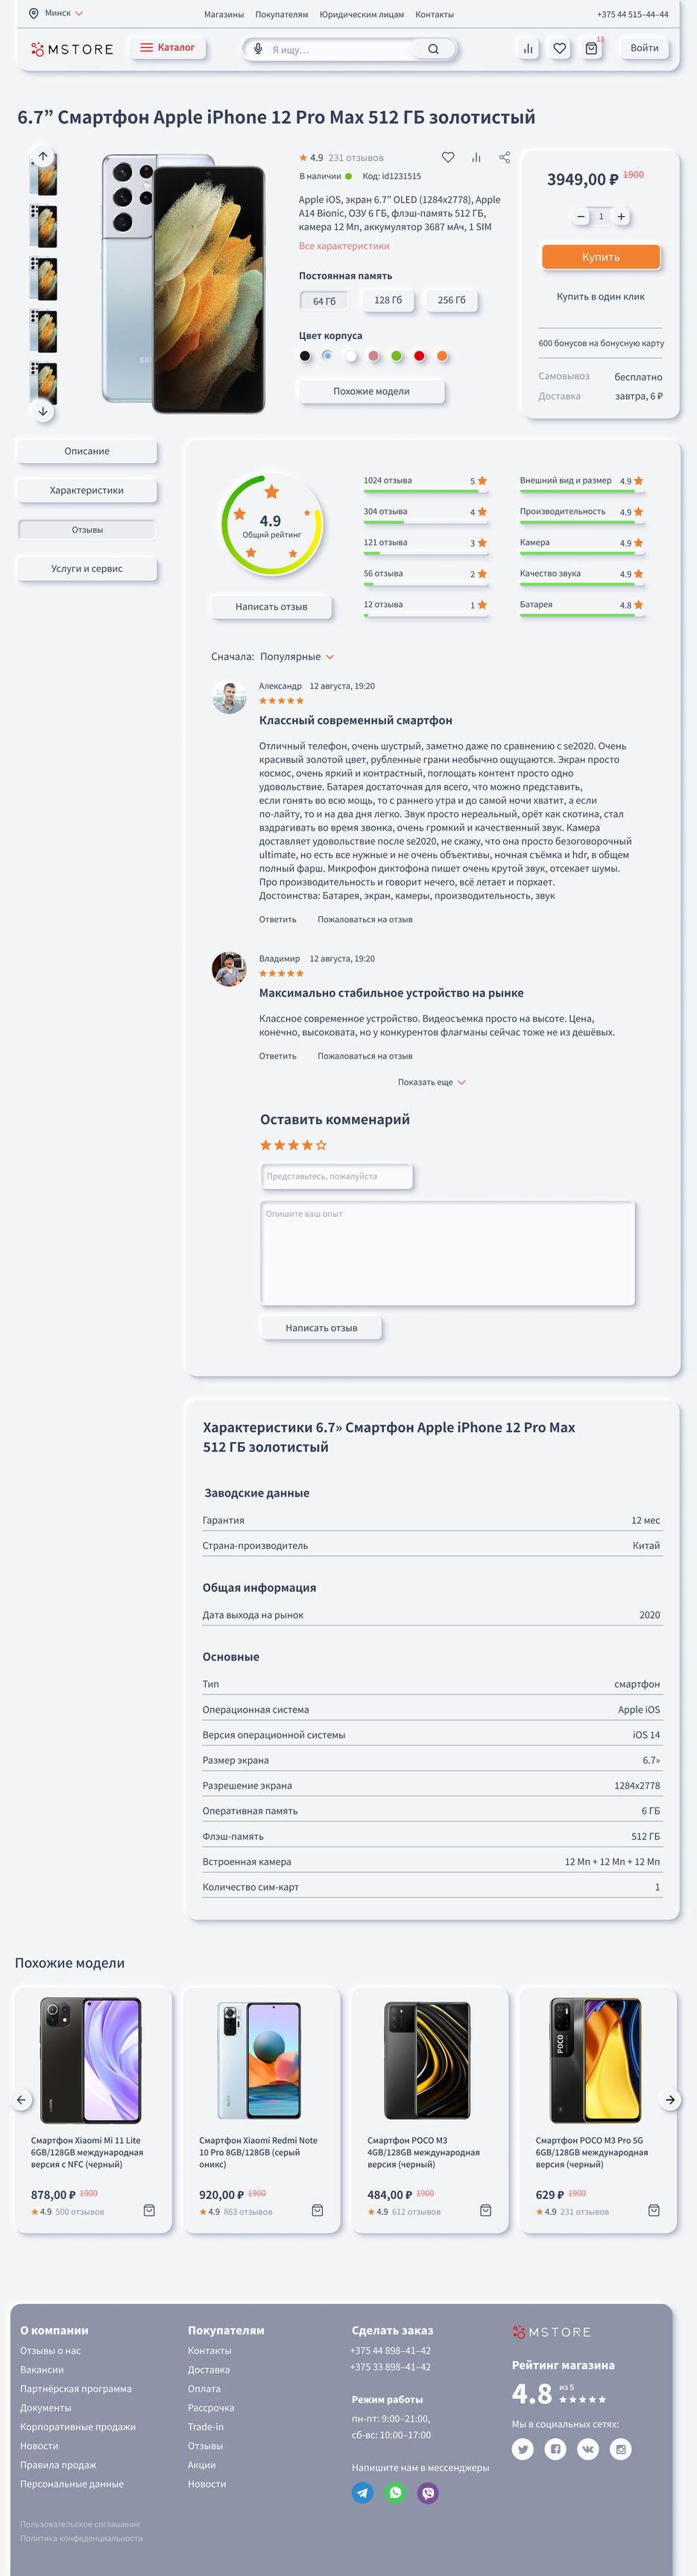Select 128 ГБ memory option

tap(388, 300)
